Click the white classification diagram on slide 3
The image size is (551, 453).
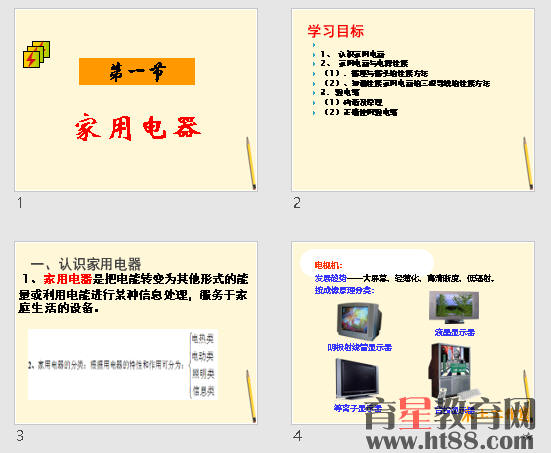(x=123, y=364)
